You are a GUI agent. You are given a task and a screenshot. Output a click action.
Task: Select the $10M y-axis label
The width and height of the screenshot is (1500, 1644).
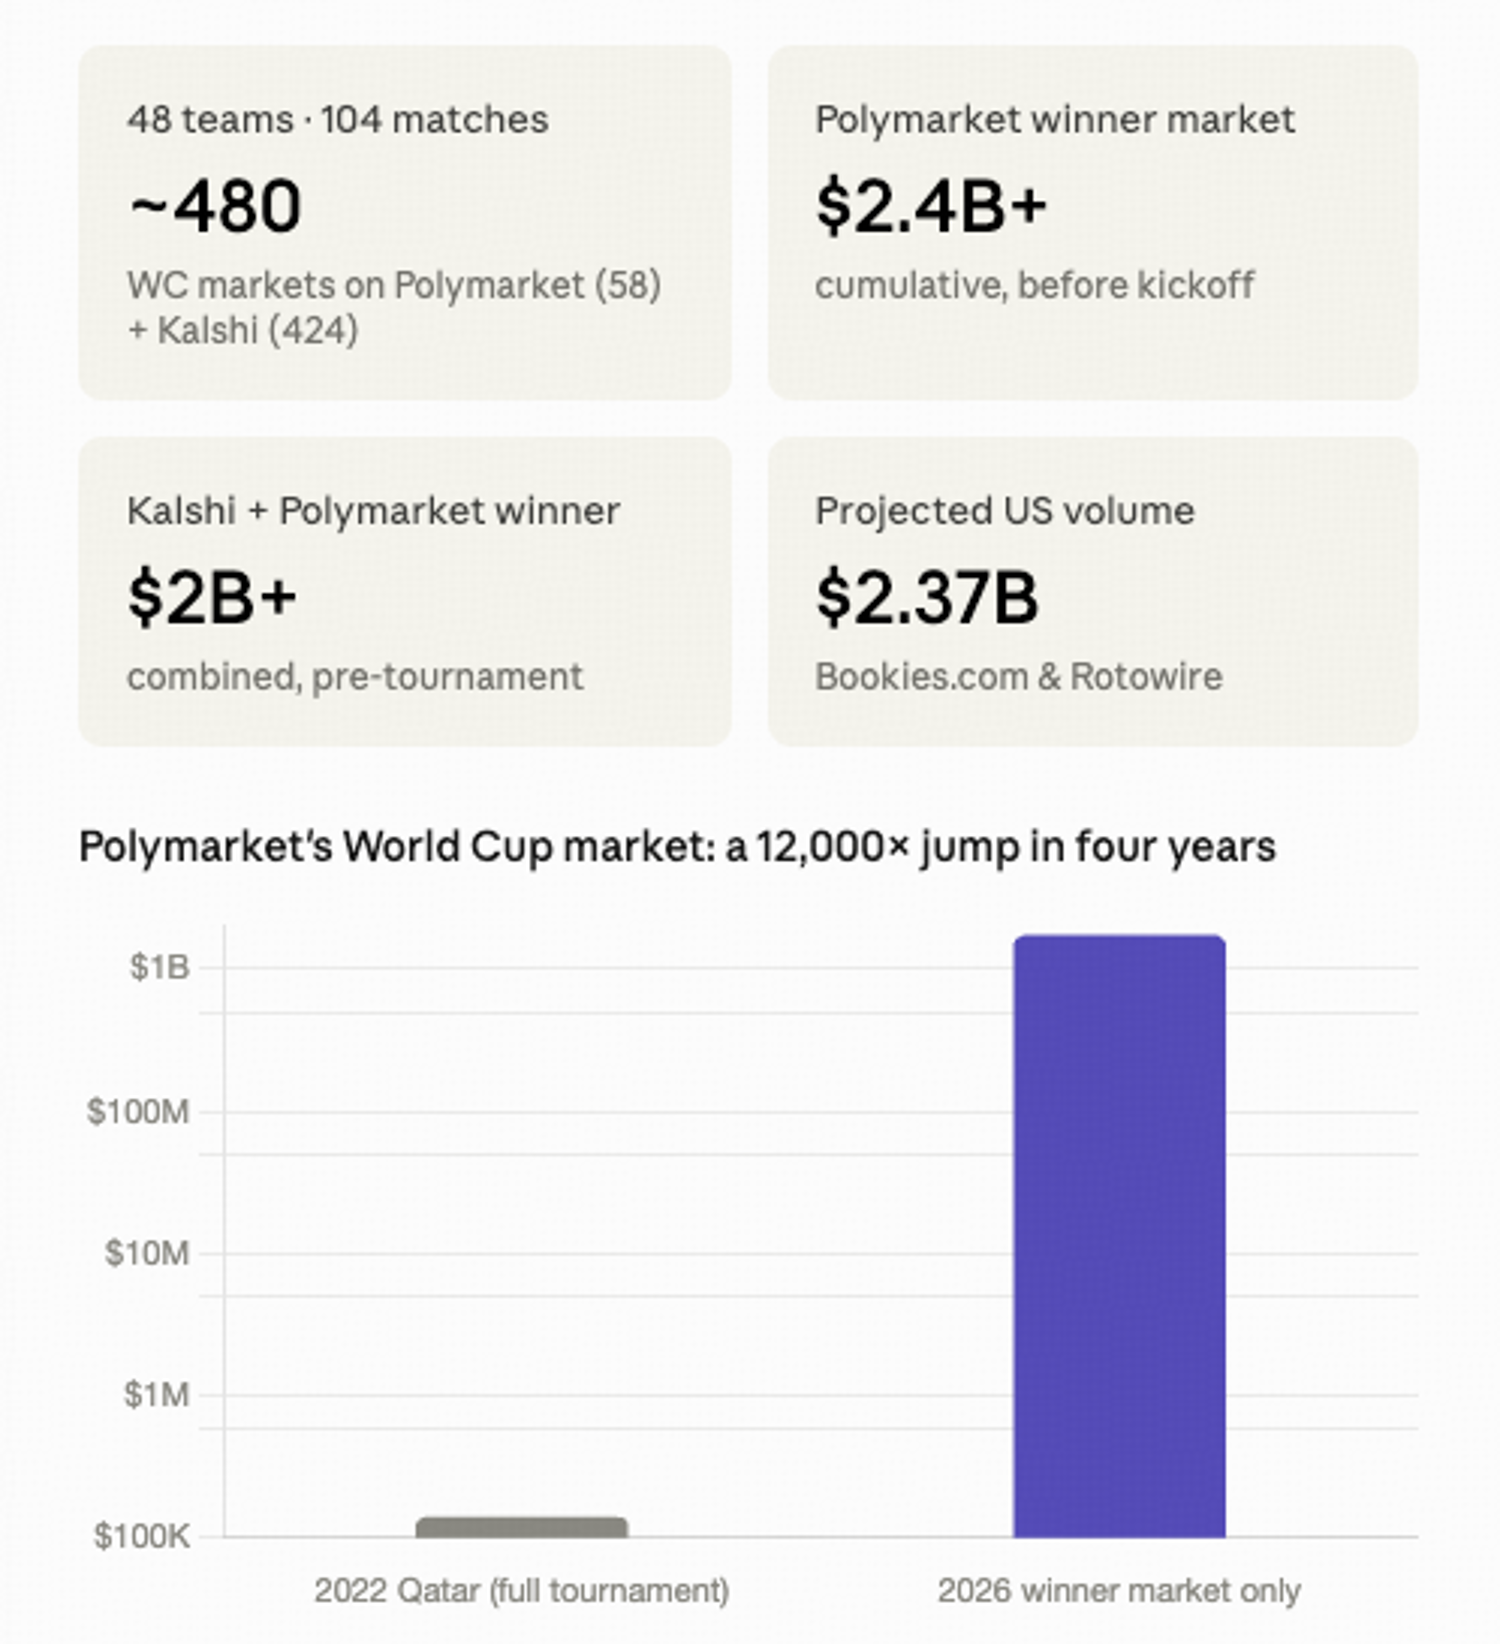[147, 1253]
